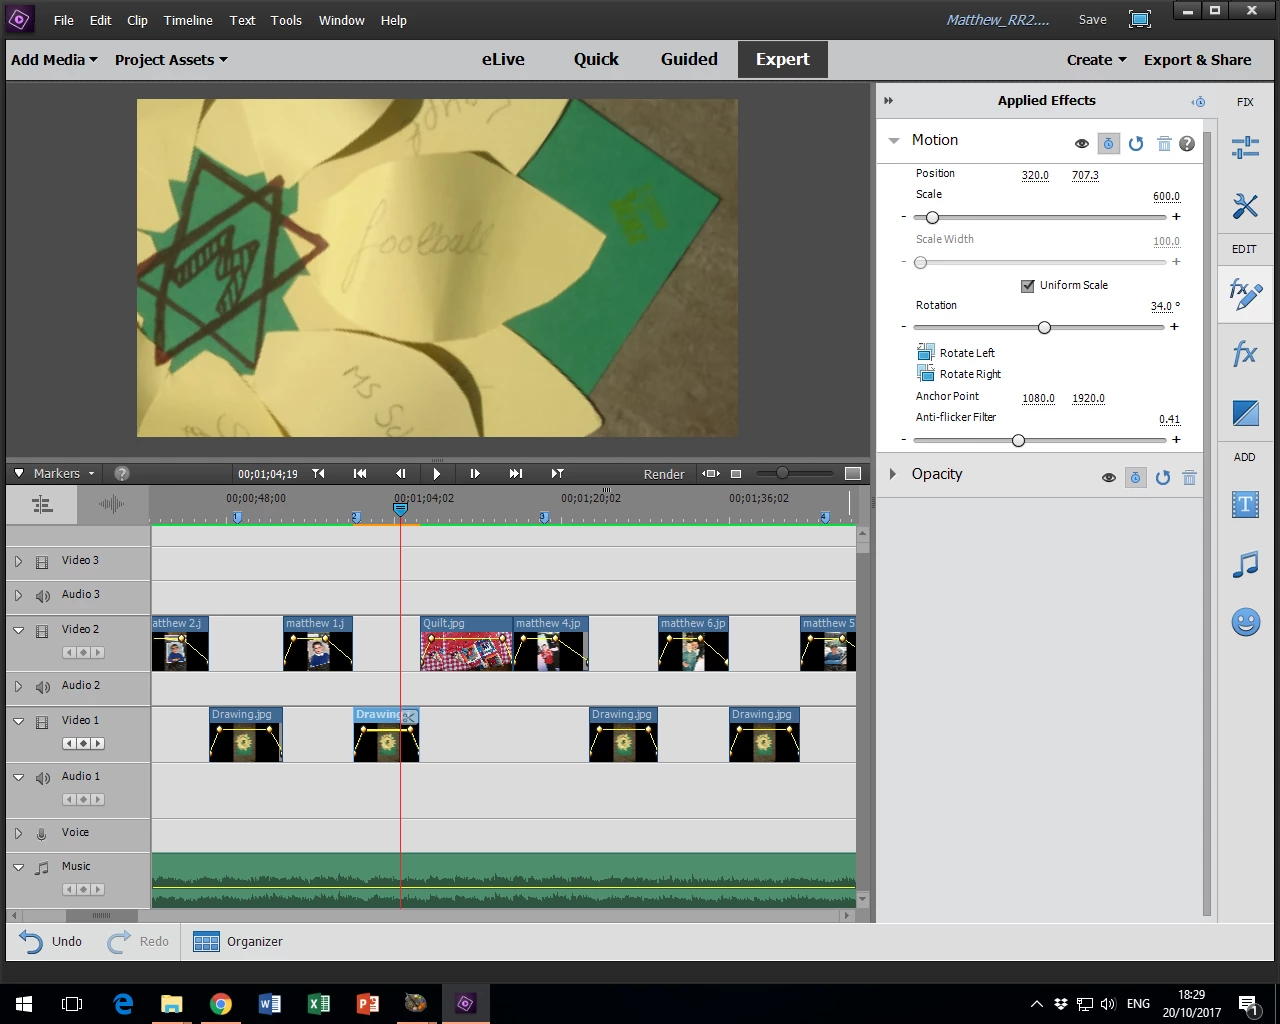Screen dimensions: 1280x1024
Task: Open the Organizer
Action: (x=238, y=942)
